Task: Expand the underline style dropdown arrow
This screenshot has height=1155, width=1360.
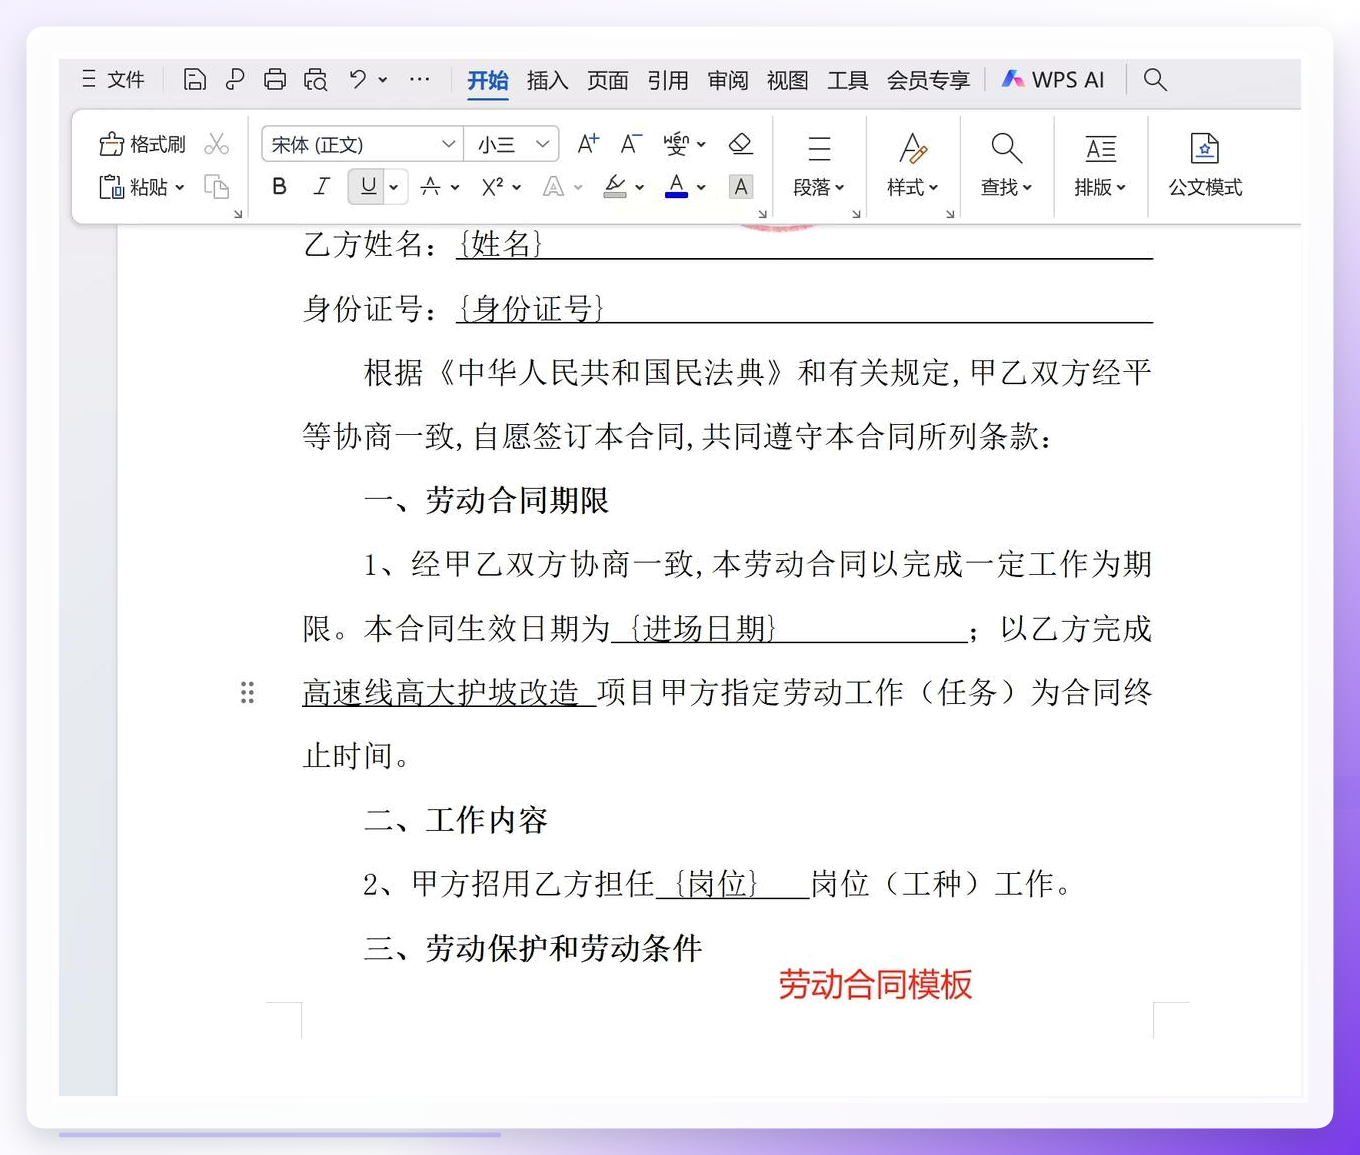Action: [395, 187]
